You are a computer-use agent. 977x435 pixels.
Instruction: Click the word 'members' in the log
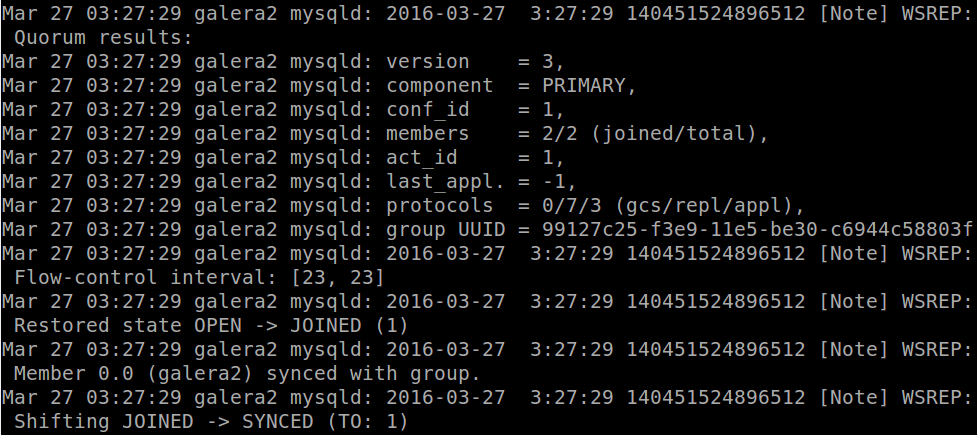428,133
